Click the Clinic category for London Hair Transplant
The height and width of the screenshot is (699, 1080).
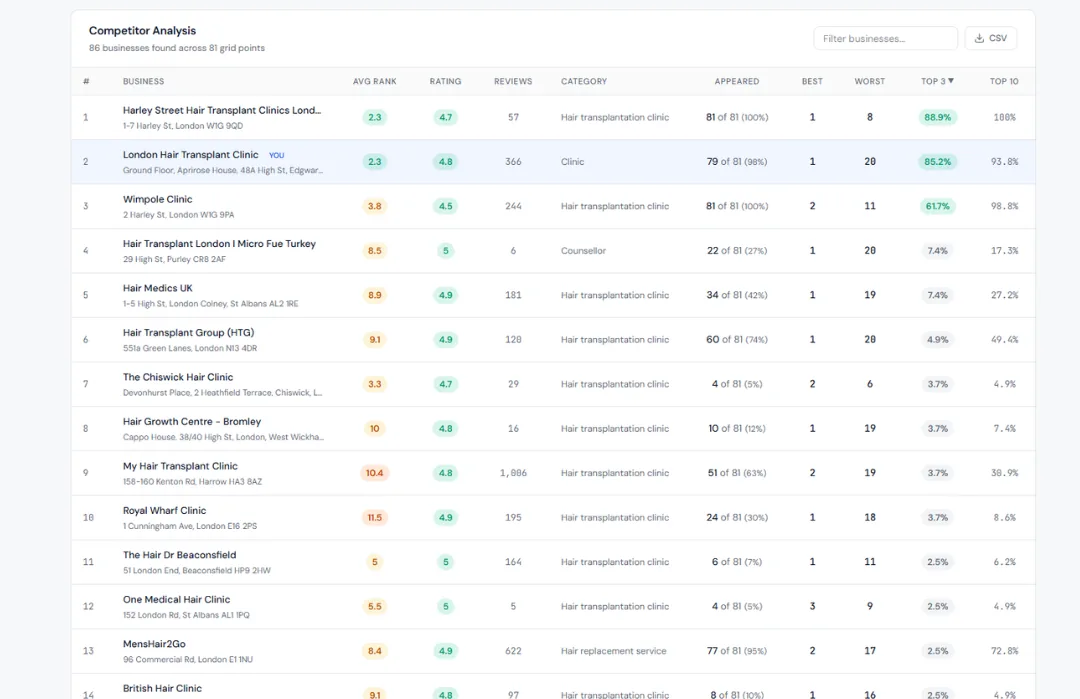point(572,162)
